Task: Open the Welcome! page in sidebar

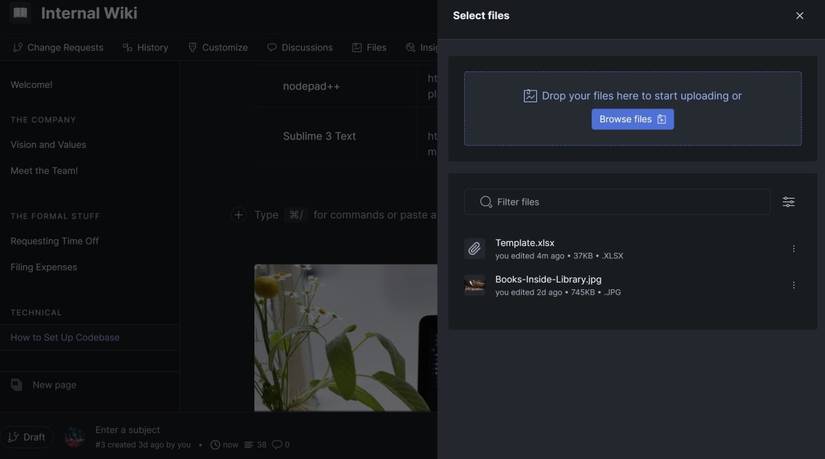Action: point(31,85)
